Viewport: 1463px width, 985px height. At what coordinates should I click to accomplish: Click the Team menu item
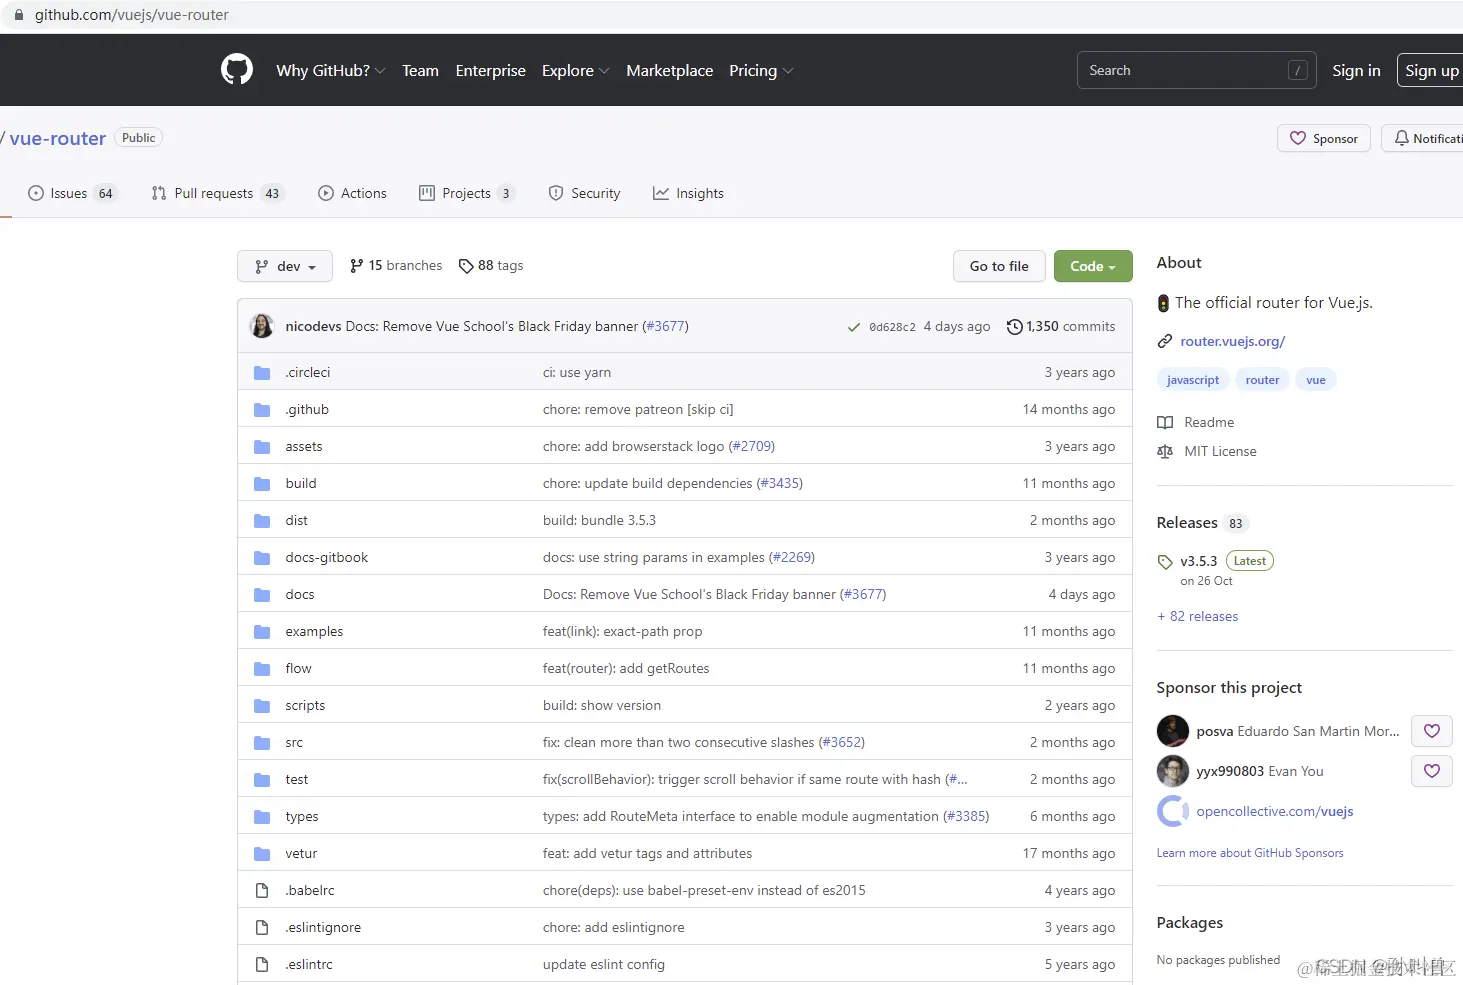420,70
